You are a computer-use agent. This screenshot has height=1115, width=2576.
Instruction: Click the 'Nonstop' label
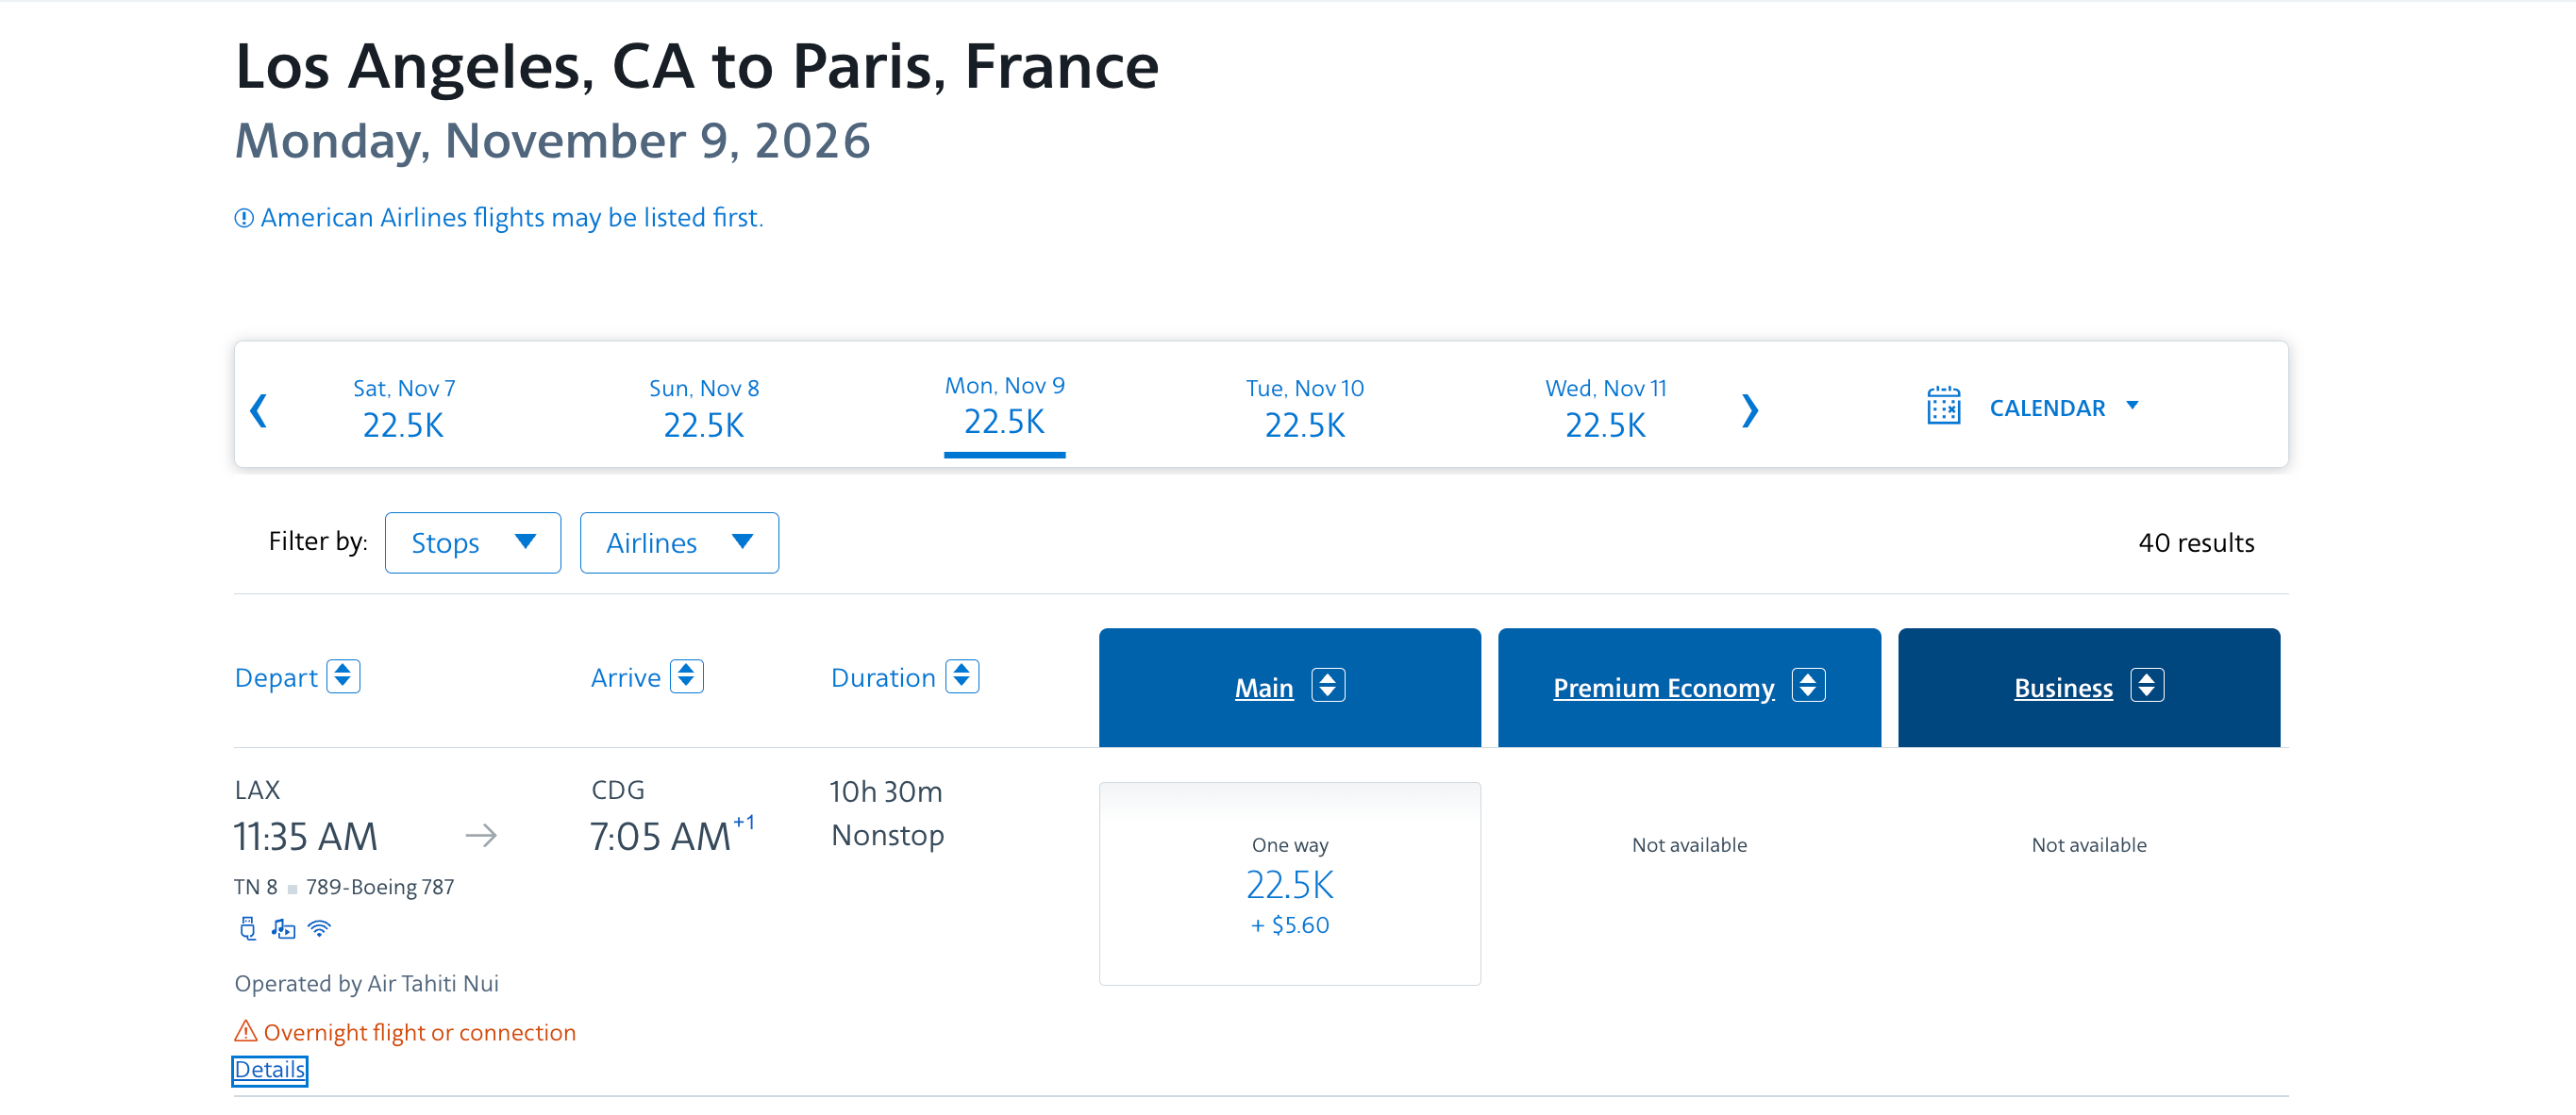pyautogui.click(x=888, y=836)
